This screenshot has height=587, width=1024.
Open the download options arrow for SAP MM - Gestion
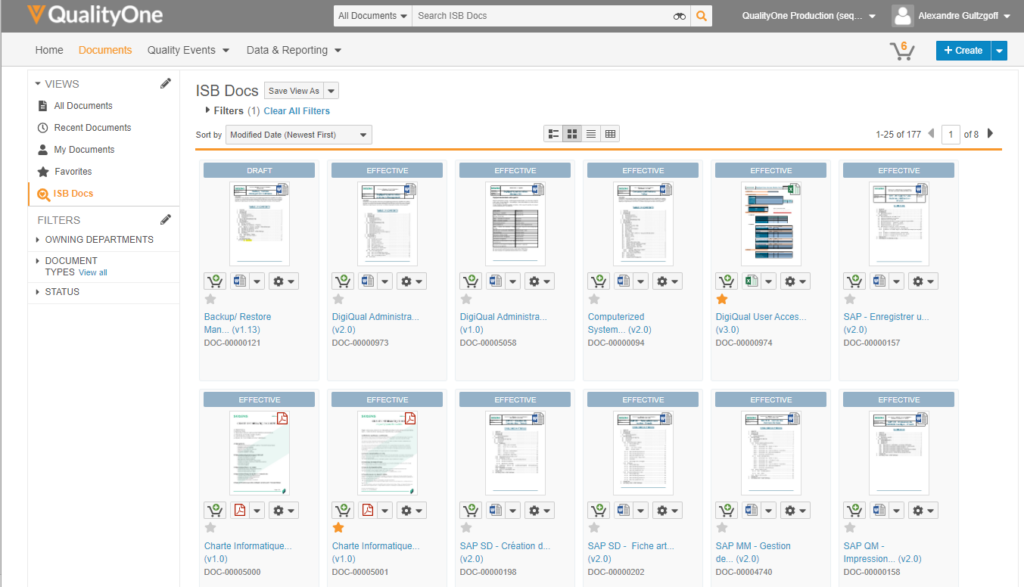[x=769, y=511]
